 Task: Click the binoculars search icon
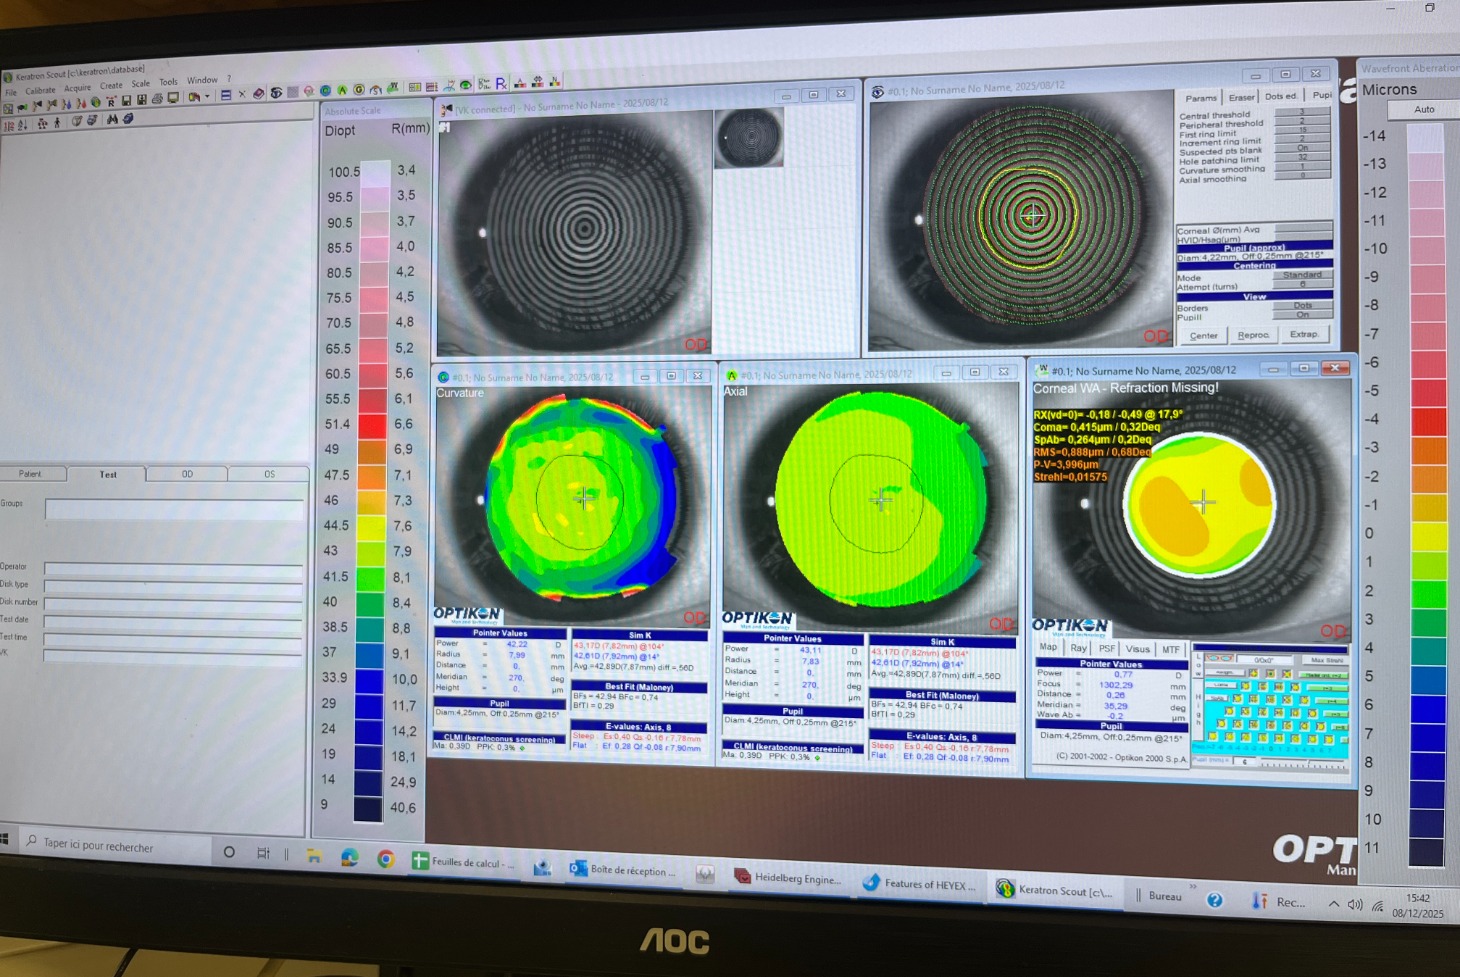click(112, 120)
